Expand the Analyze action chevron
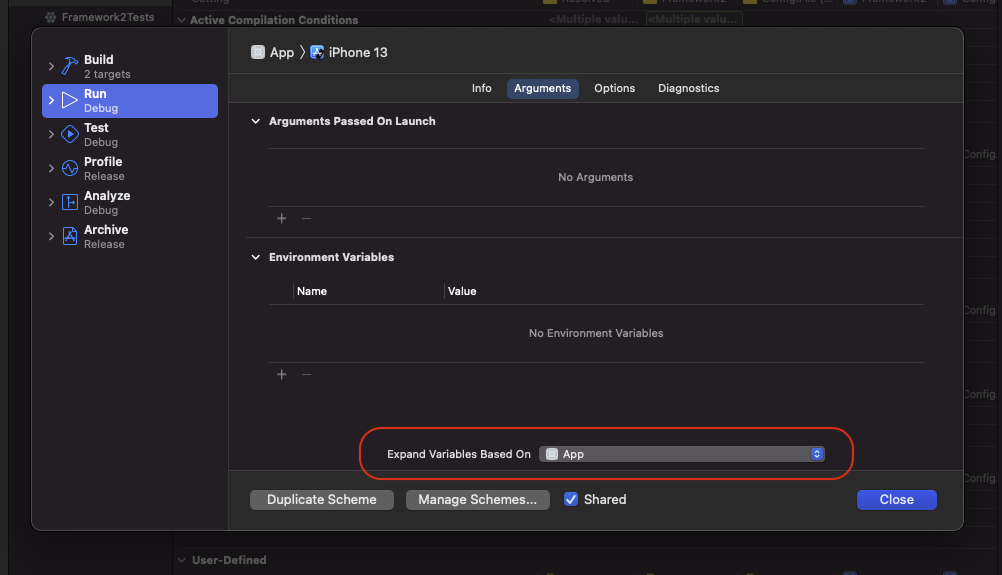 click(x=51, y=202)
